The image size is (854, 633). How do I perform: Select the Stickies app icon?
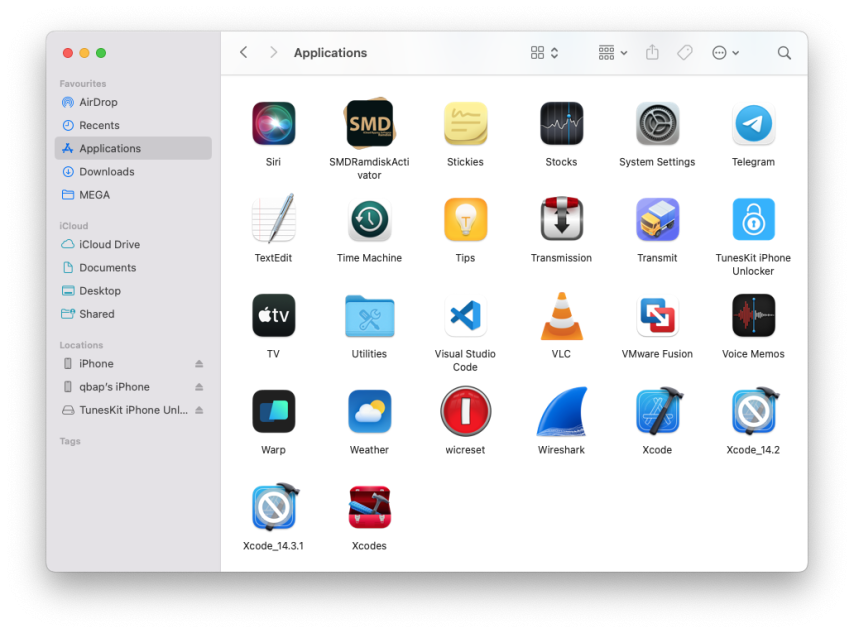[465, 124]
